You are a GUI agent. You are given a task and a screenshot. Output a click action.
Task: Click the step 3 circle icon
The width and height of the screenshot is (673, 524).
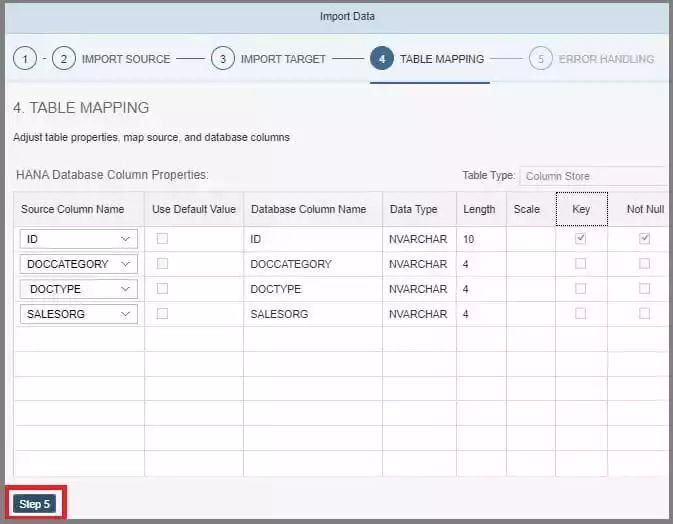point(223,58)
